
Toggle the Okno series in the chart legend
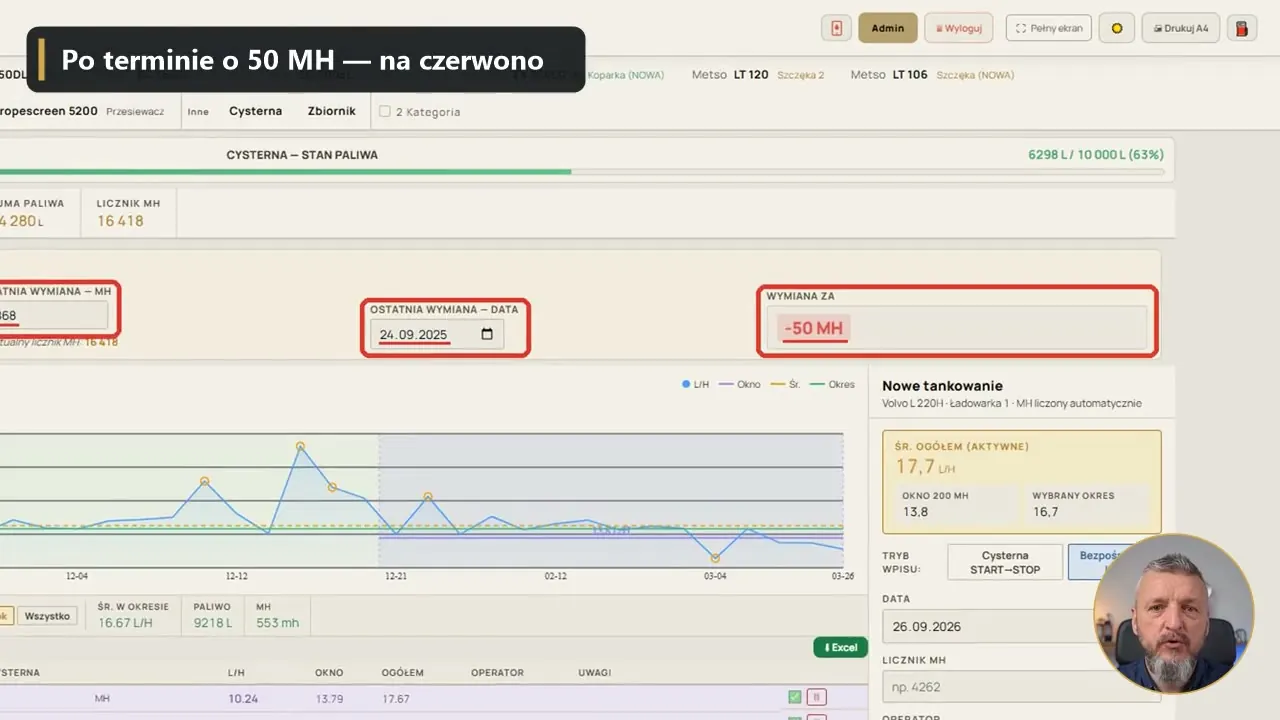point(739,384)
